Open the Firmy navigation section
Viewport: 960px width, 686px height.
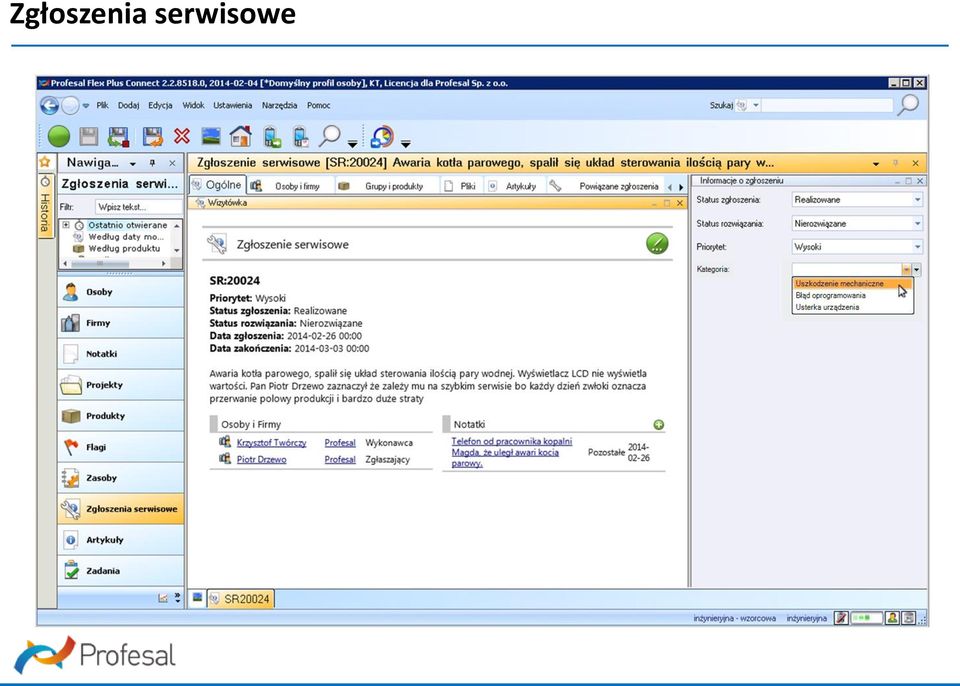(x=121, y=323)
